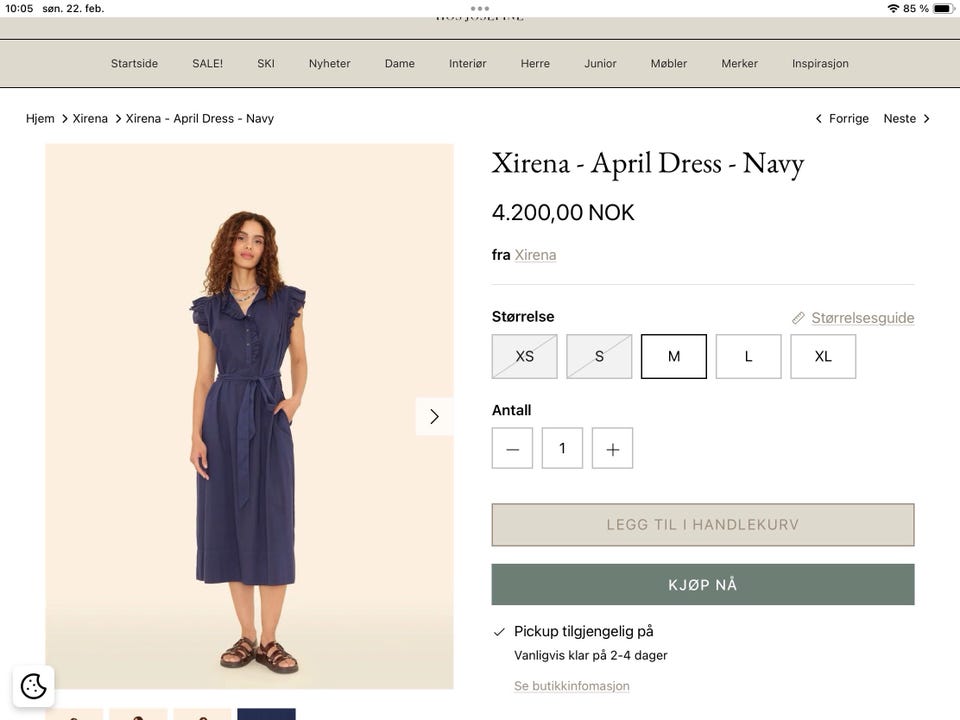Screen dimensions: 960x720
Task: Click Legg til i handlekurv button
Action: coord(703,525)
